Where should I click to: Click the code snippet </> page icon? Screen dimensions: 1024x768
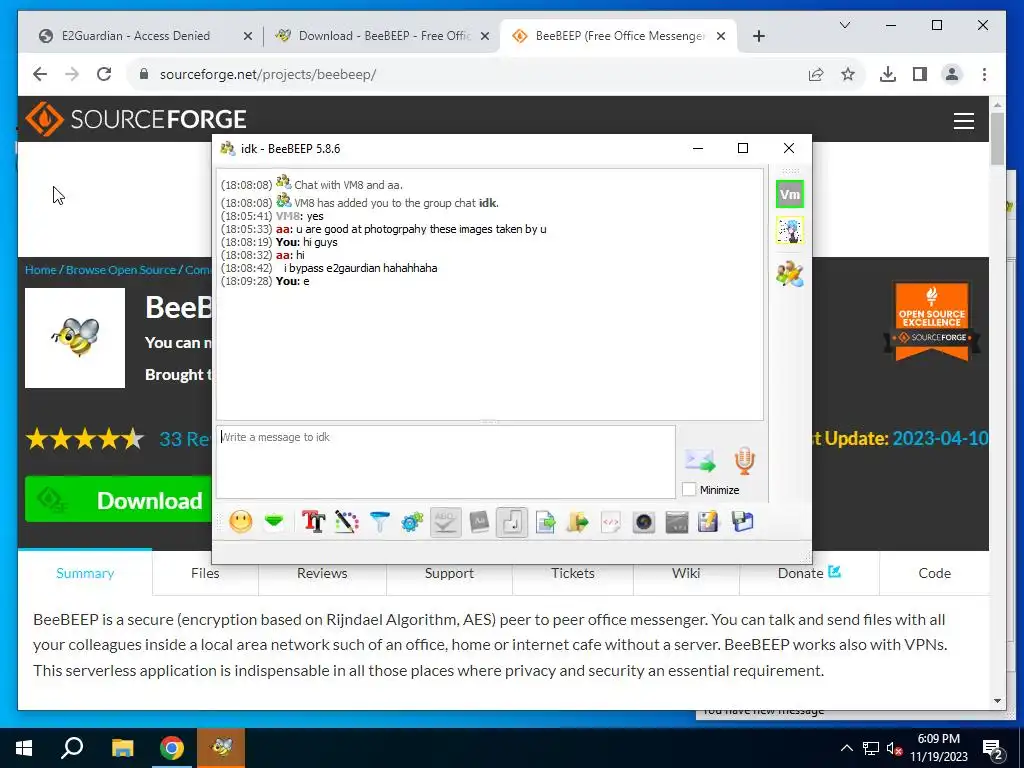coord(611,522)
